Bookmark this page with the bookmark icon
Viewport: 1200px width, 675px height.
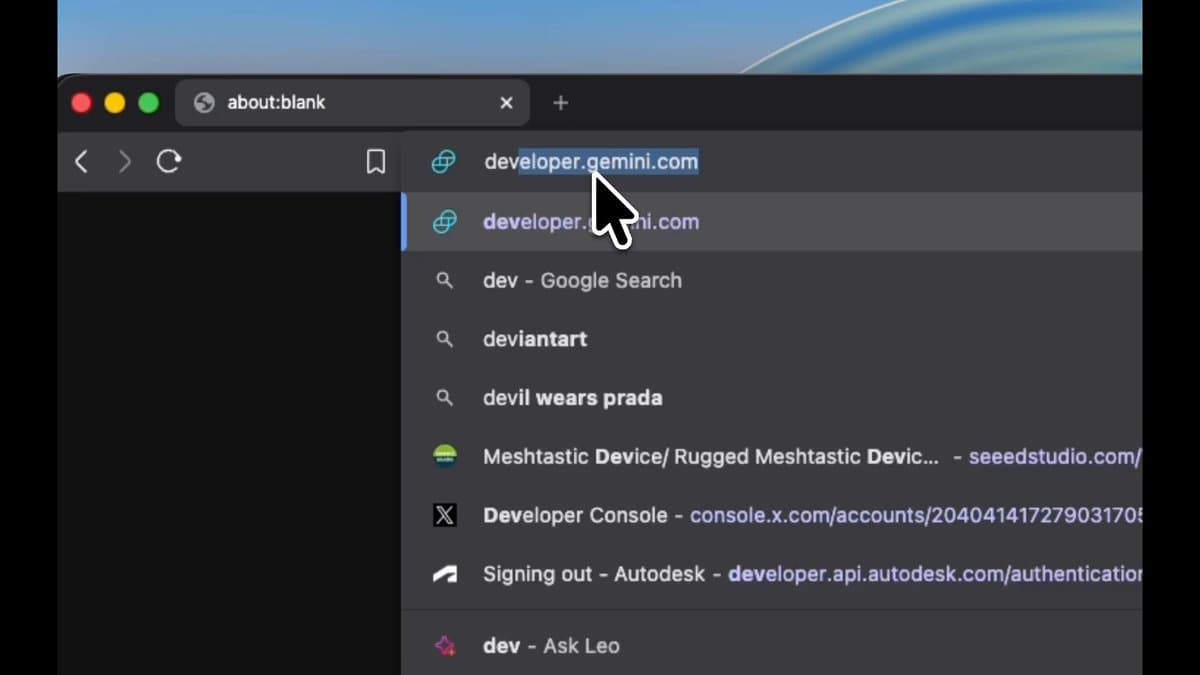(375, 162)
